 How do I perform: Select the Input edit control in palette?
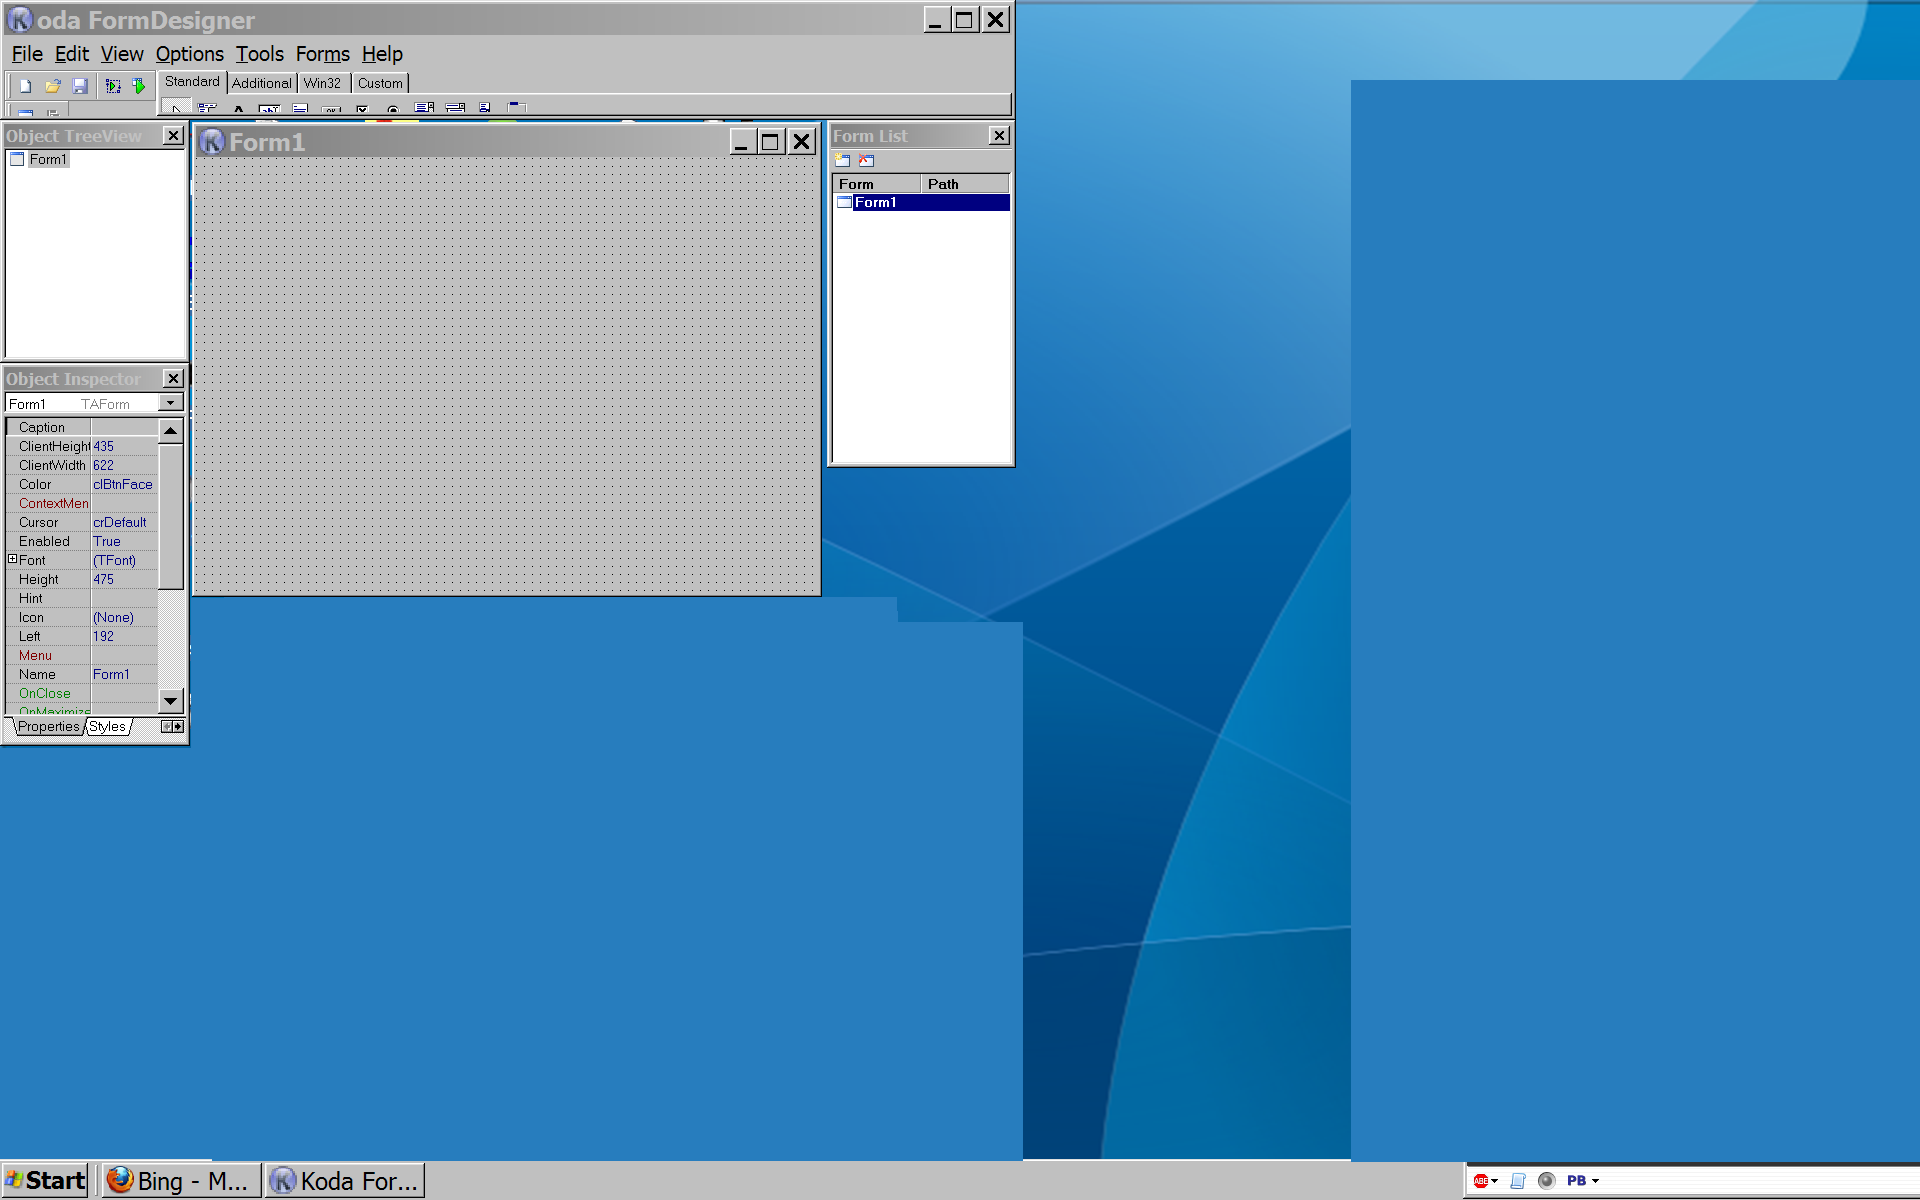pyautogui.click(x=269, y=108)
